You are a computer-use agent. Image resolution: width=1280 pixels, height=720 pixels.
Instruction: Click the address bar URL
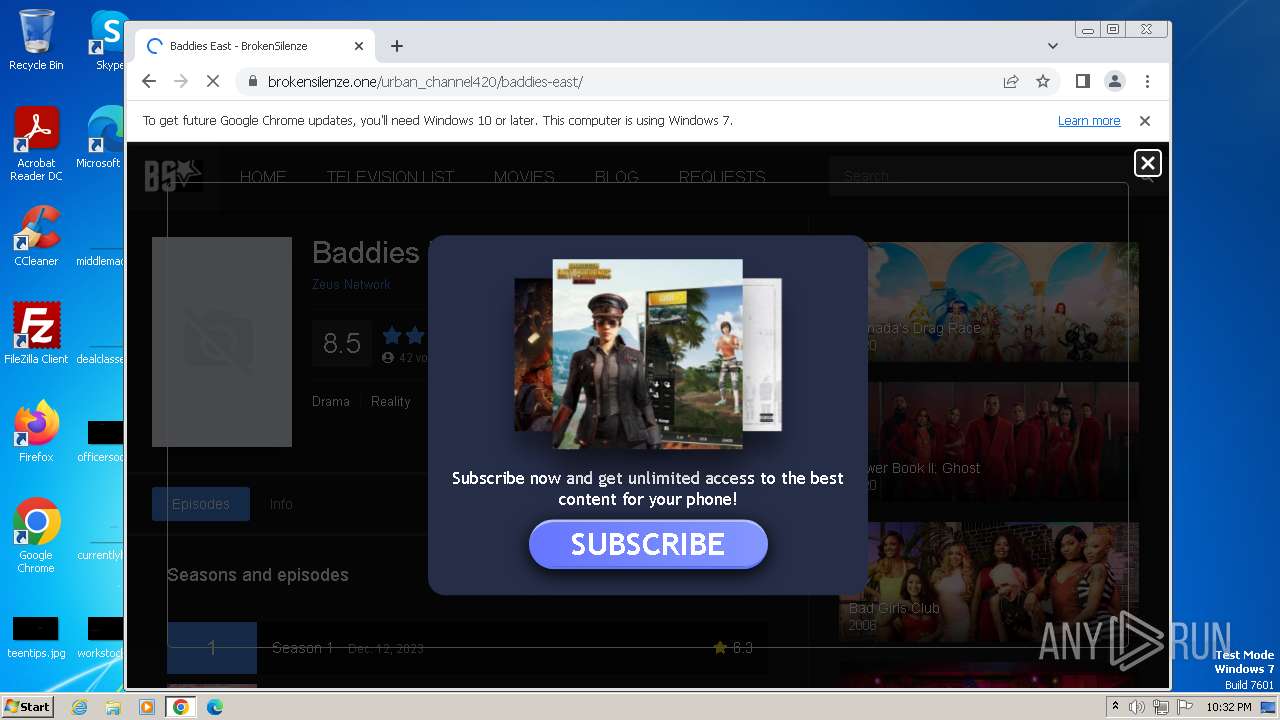pos(425,82)
